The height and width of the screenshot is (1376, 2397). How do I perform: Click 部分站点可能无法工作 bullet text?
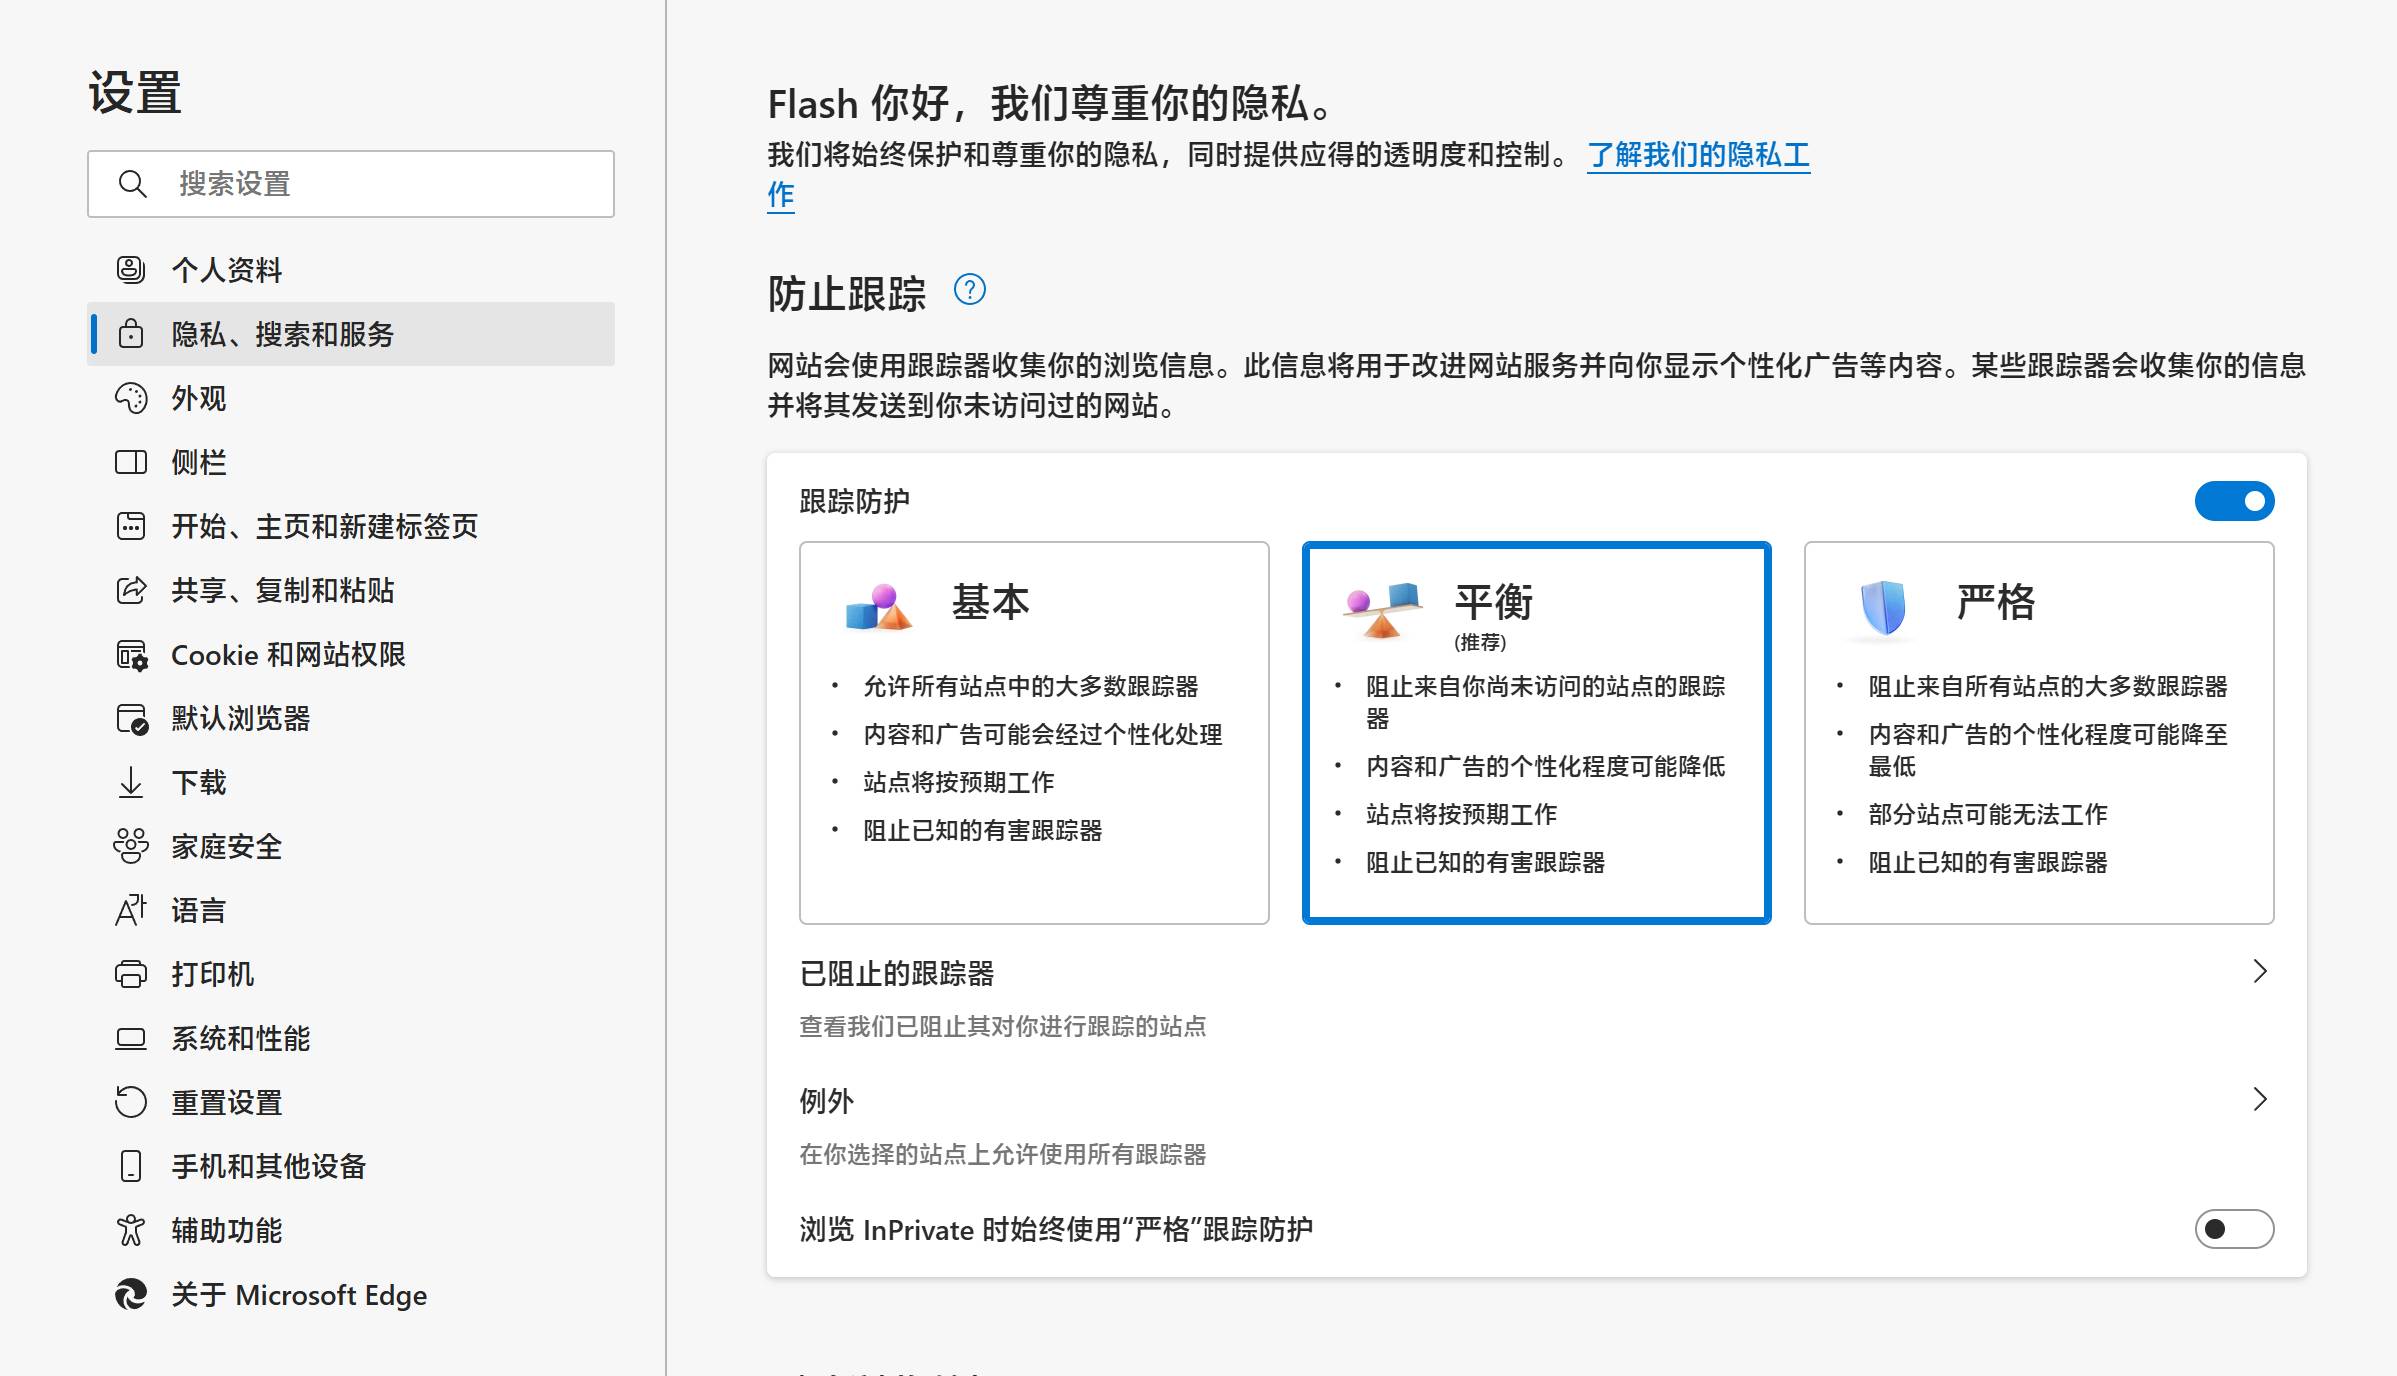point(1987,814)
